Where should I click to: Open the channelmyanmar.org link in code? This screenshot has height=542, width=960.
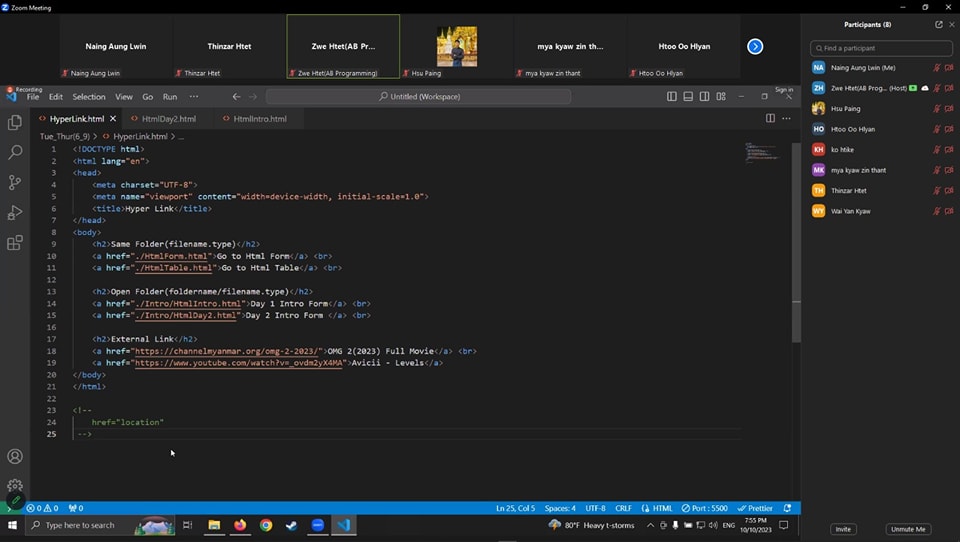coord(228,351)
